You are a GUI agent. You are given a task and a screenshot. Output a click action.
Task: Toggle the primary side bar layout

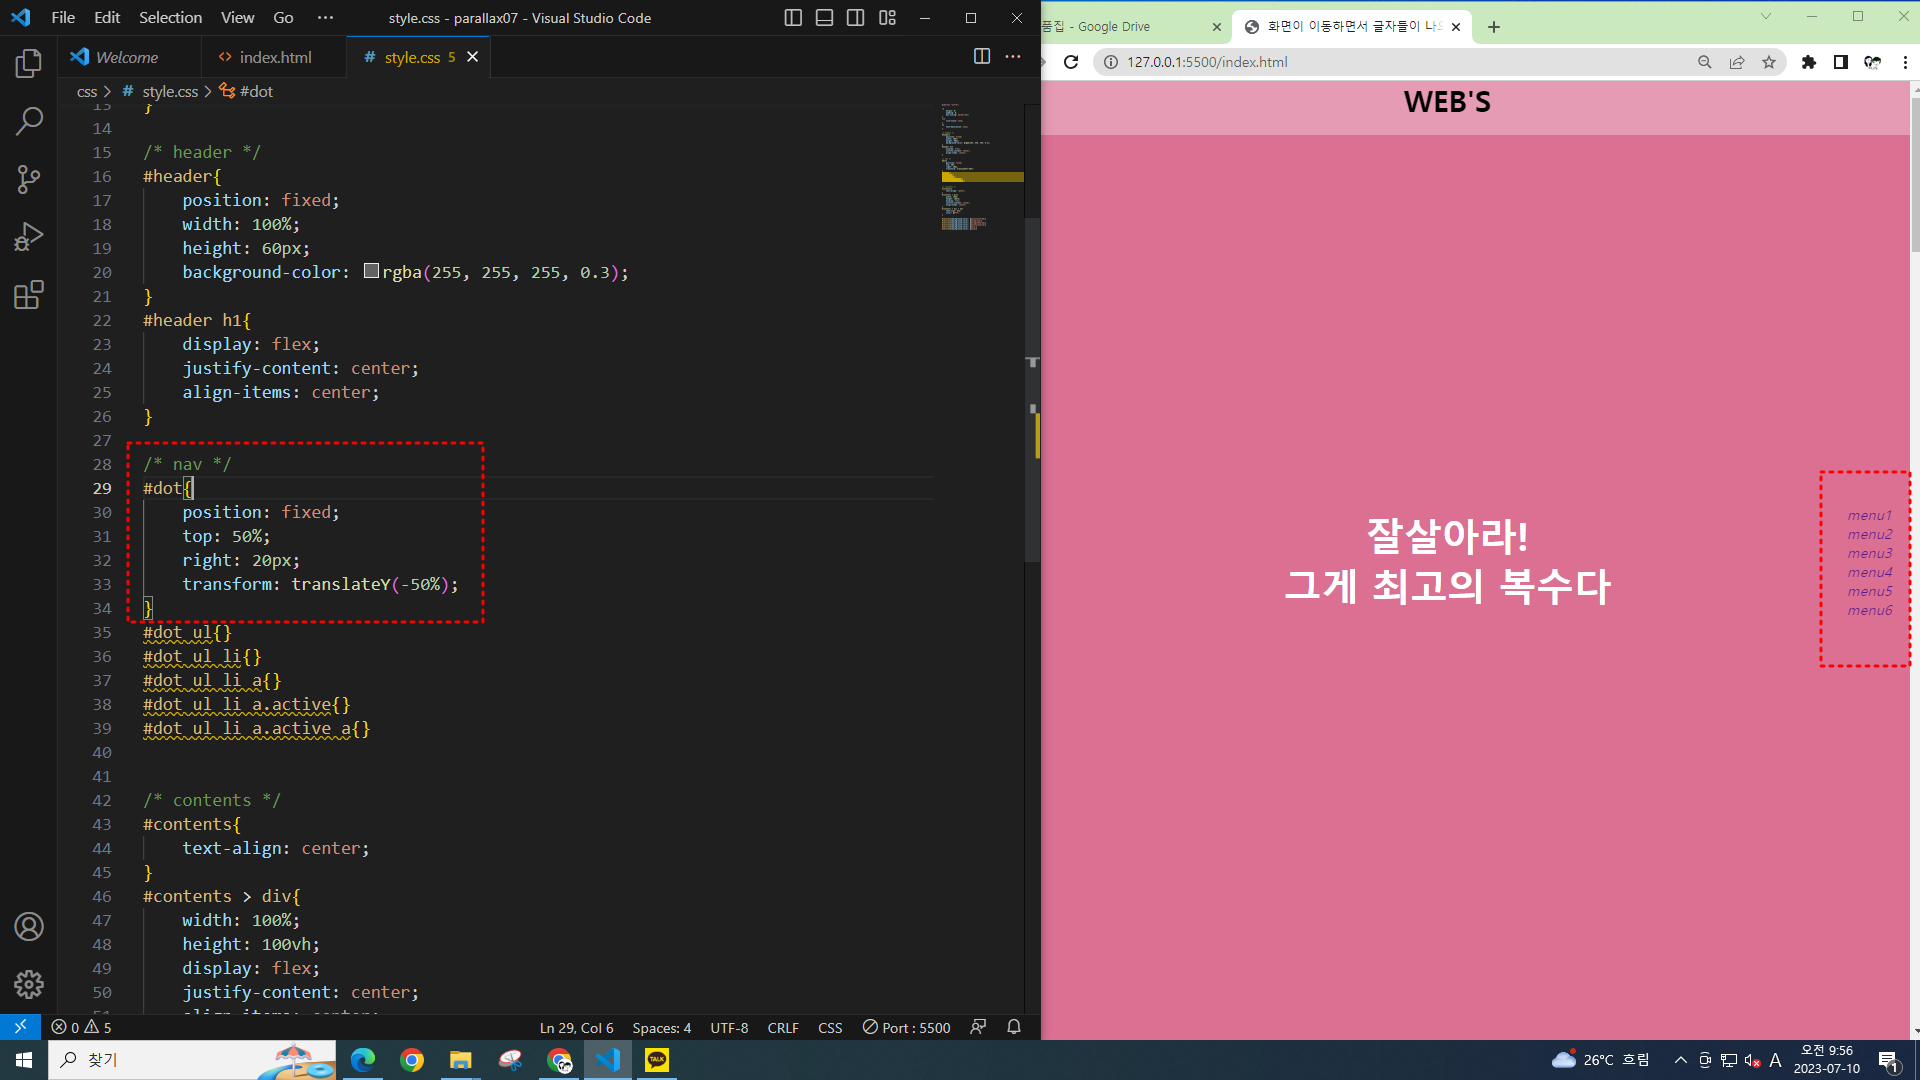coord(793,18)
